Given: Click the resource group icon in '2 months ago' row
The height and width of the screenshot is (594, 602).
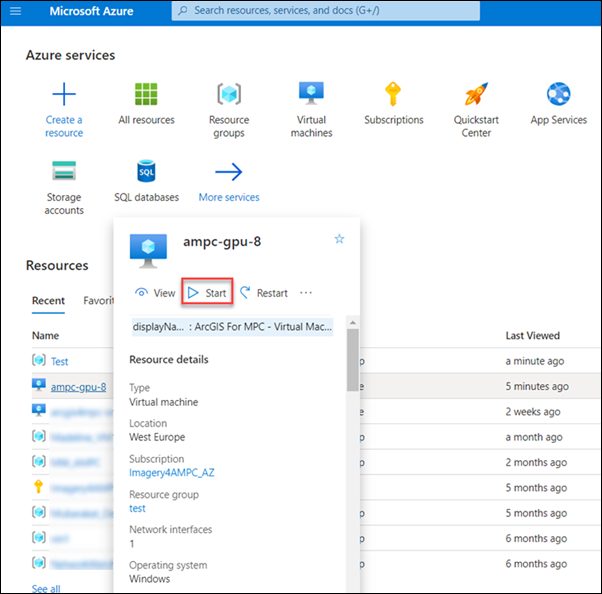Looking at the screenshot, I should click(x=39, y=461).
